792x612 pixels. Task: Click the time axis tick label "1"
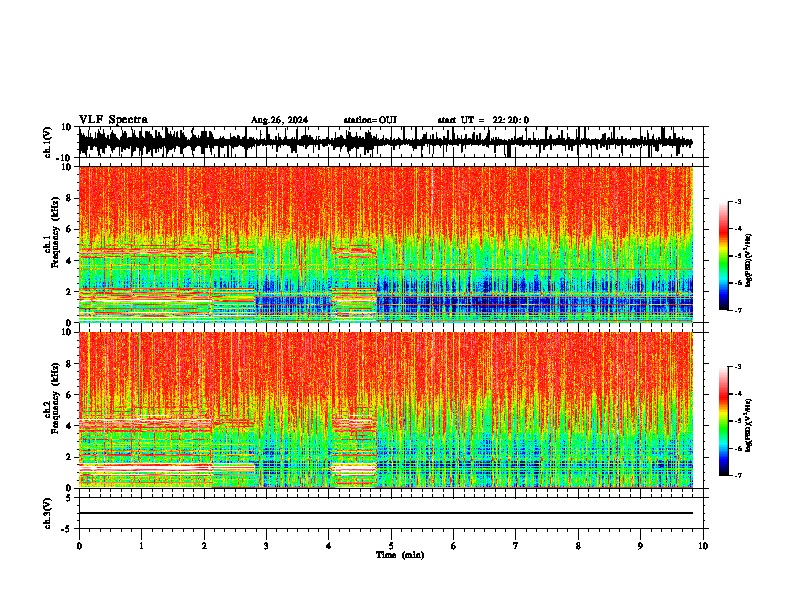[x=141, y=546]
